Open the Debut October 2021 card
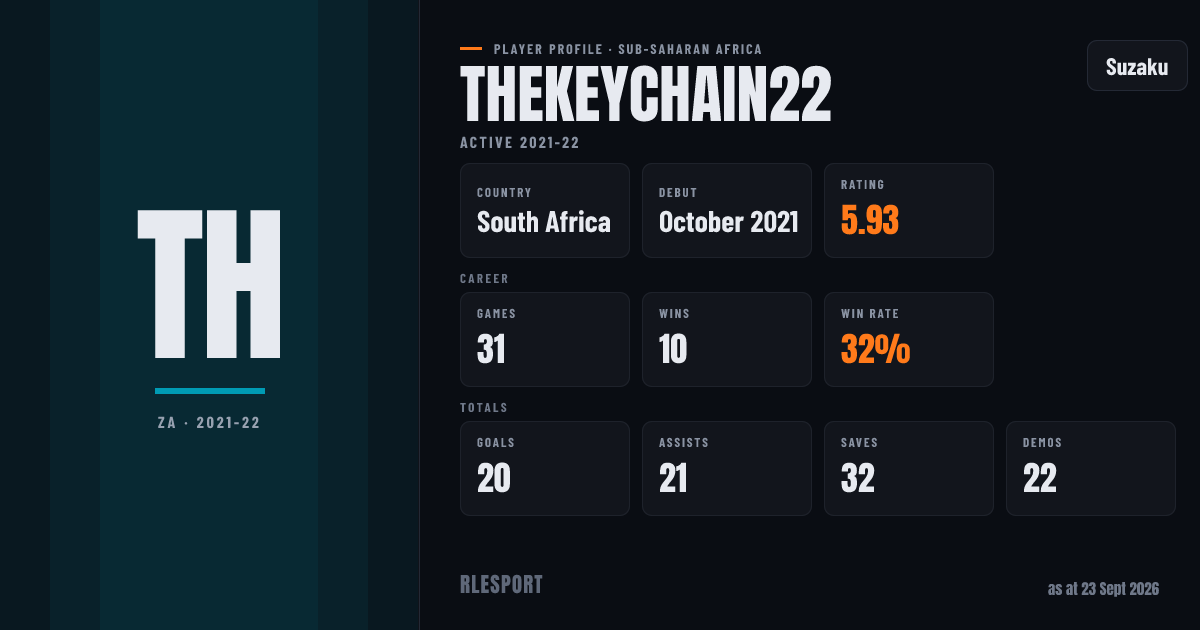 click(x=727, y=211)
